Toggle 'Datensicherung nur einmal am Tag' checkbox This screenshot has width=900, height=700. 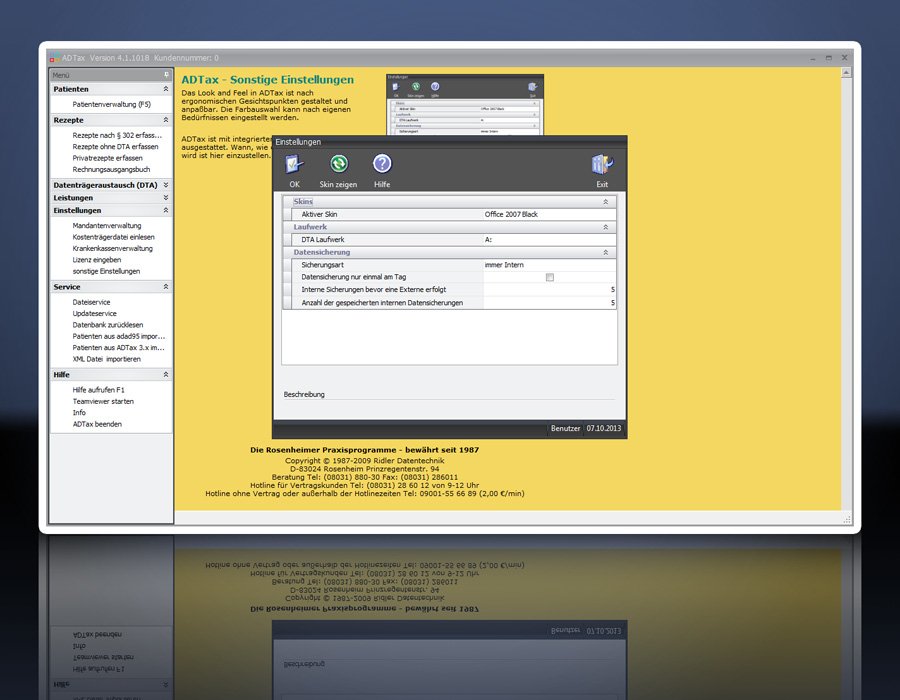coord(550,277)
